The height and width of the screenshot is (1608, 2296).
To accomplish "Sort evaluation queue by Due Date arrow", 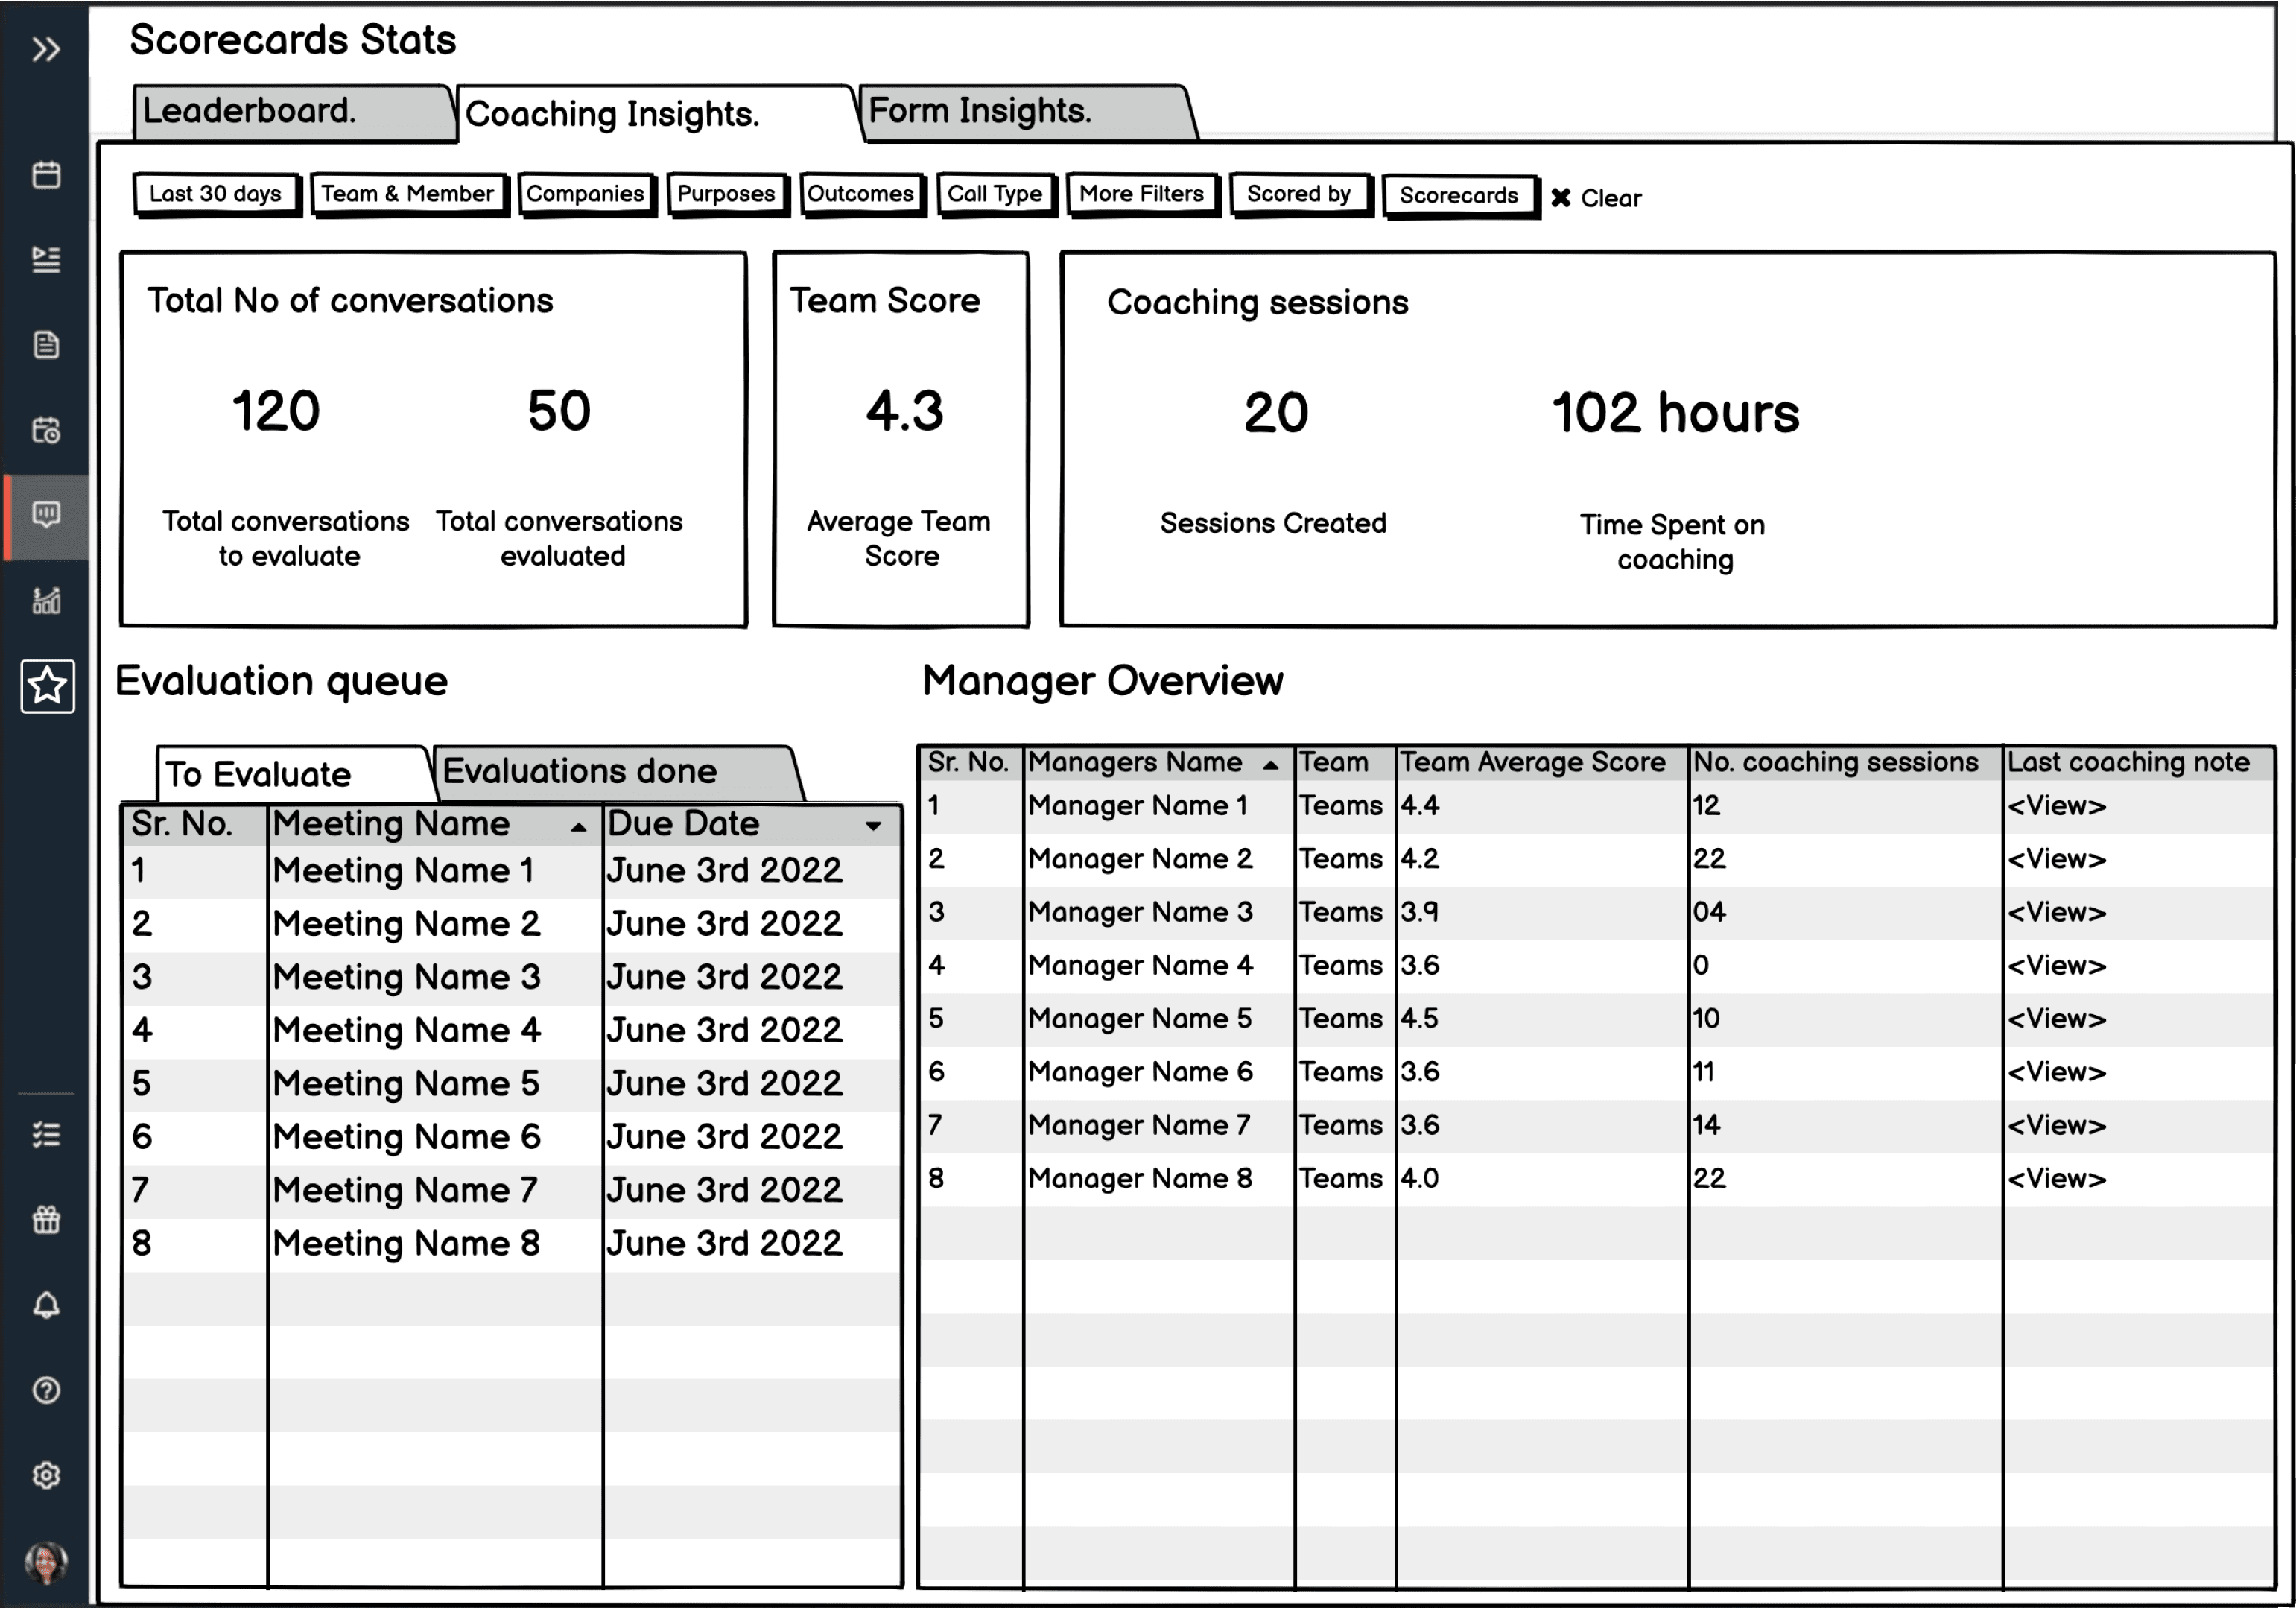I will coord(873,826).
